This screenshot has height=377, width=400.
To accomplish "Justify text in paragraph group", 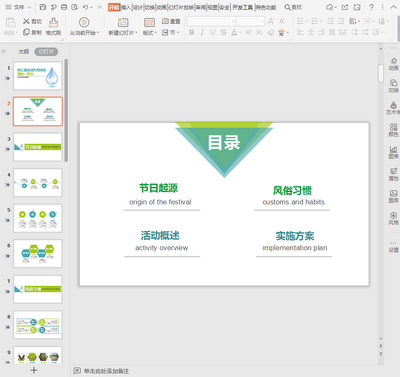I will click(332, 32).
